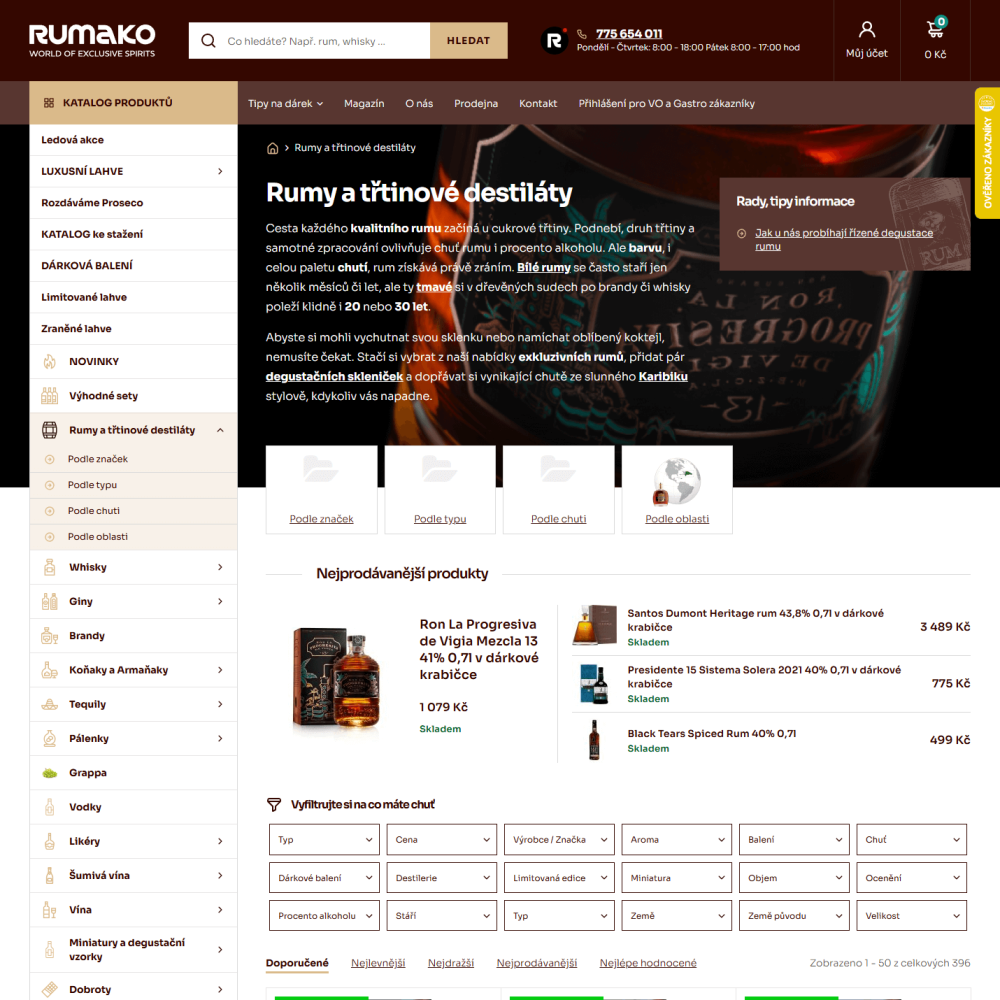Click the Likéry bottle icon
This screenshot has height=1000, width=1000.
pyautogui.click(x=50, y=841)
